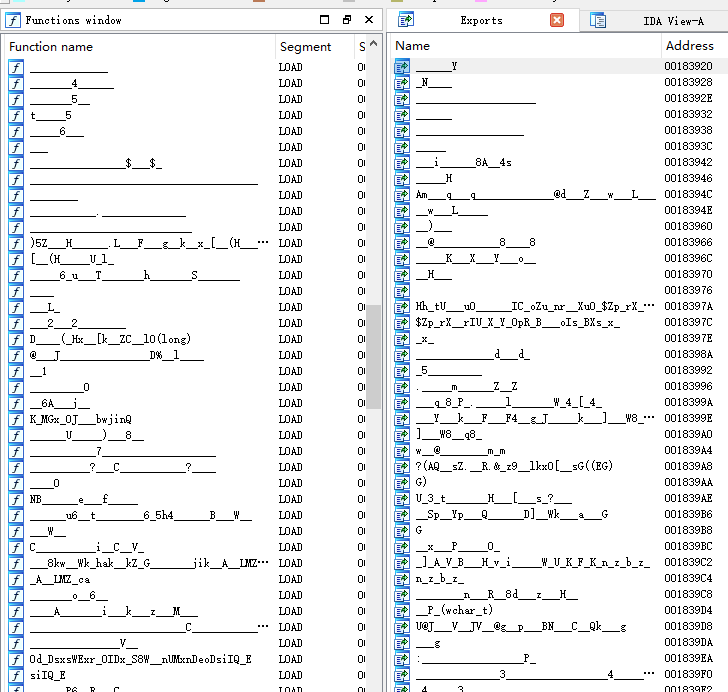The height and width of the screenshot is (692, 728).
Task: Select export __P_(wchar_t)
Action: (454, 610)
